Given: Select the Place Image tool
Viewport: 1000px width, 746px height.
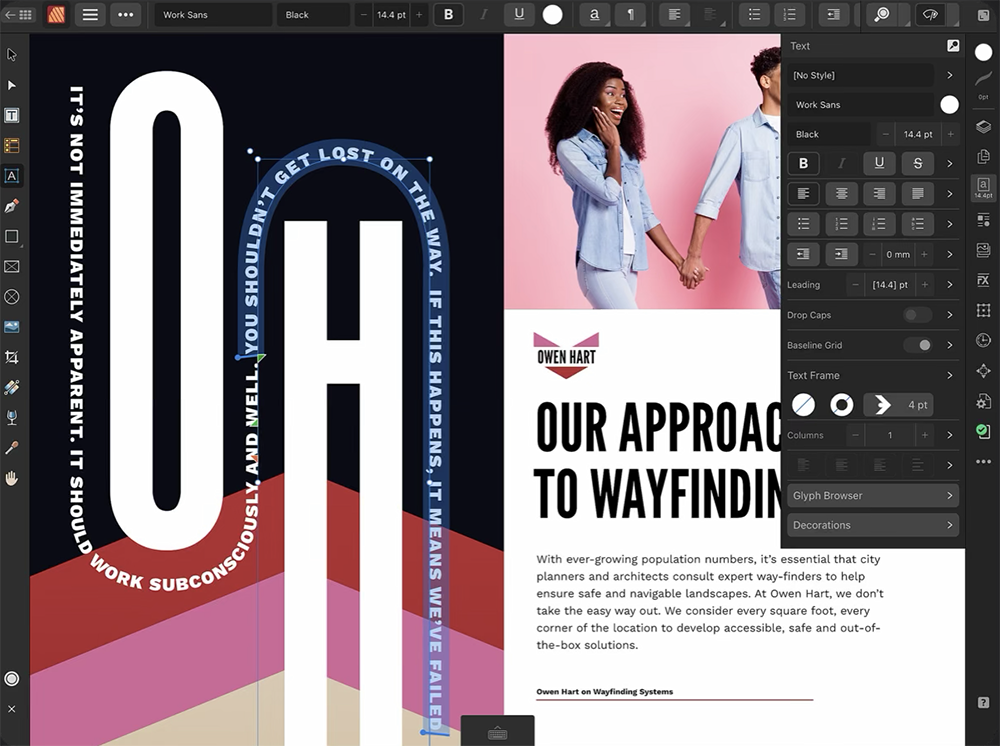Looking at the screenshot, I should point(11,327).
